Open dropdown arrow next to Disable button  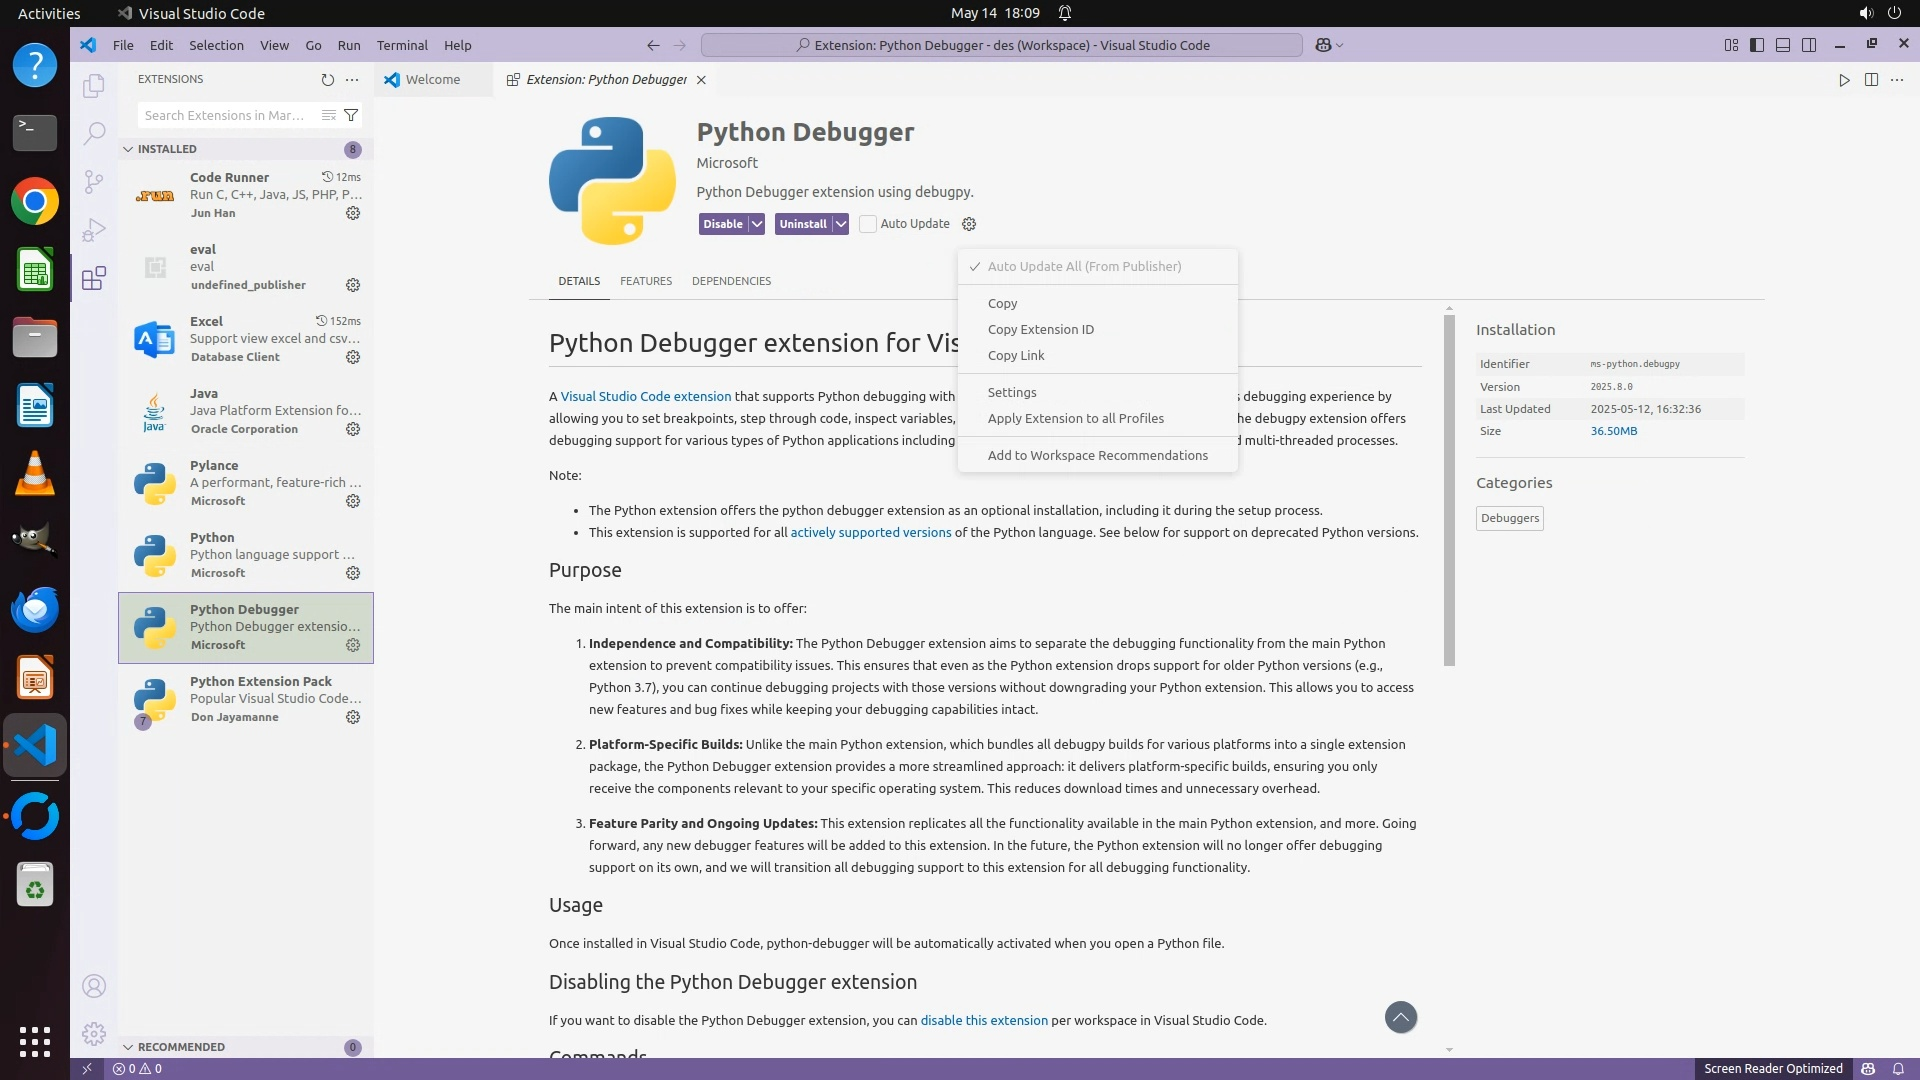757,224
